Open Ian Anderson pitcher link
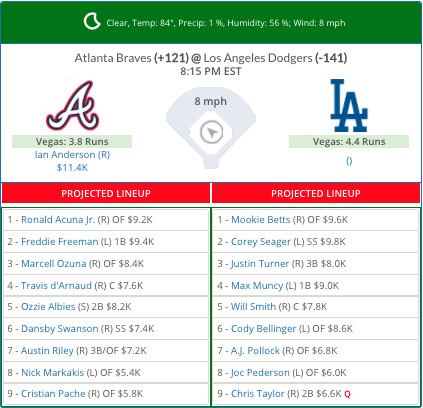Viewport: 423px width, 408px height. tap(72, 155)
